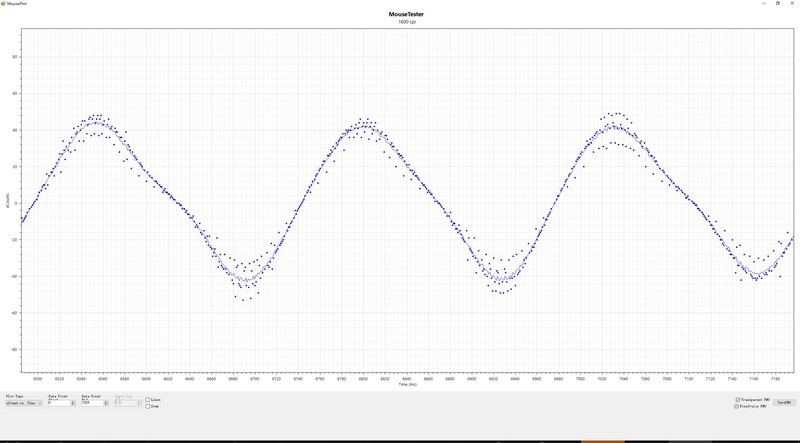Click the xCounts axis label
The width and height of the screenshot is (800, 443).
coord(8,200)
